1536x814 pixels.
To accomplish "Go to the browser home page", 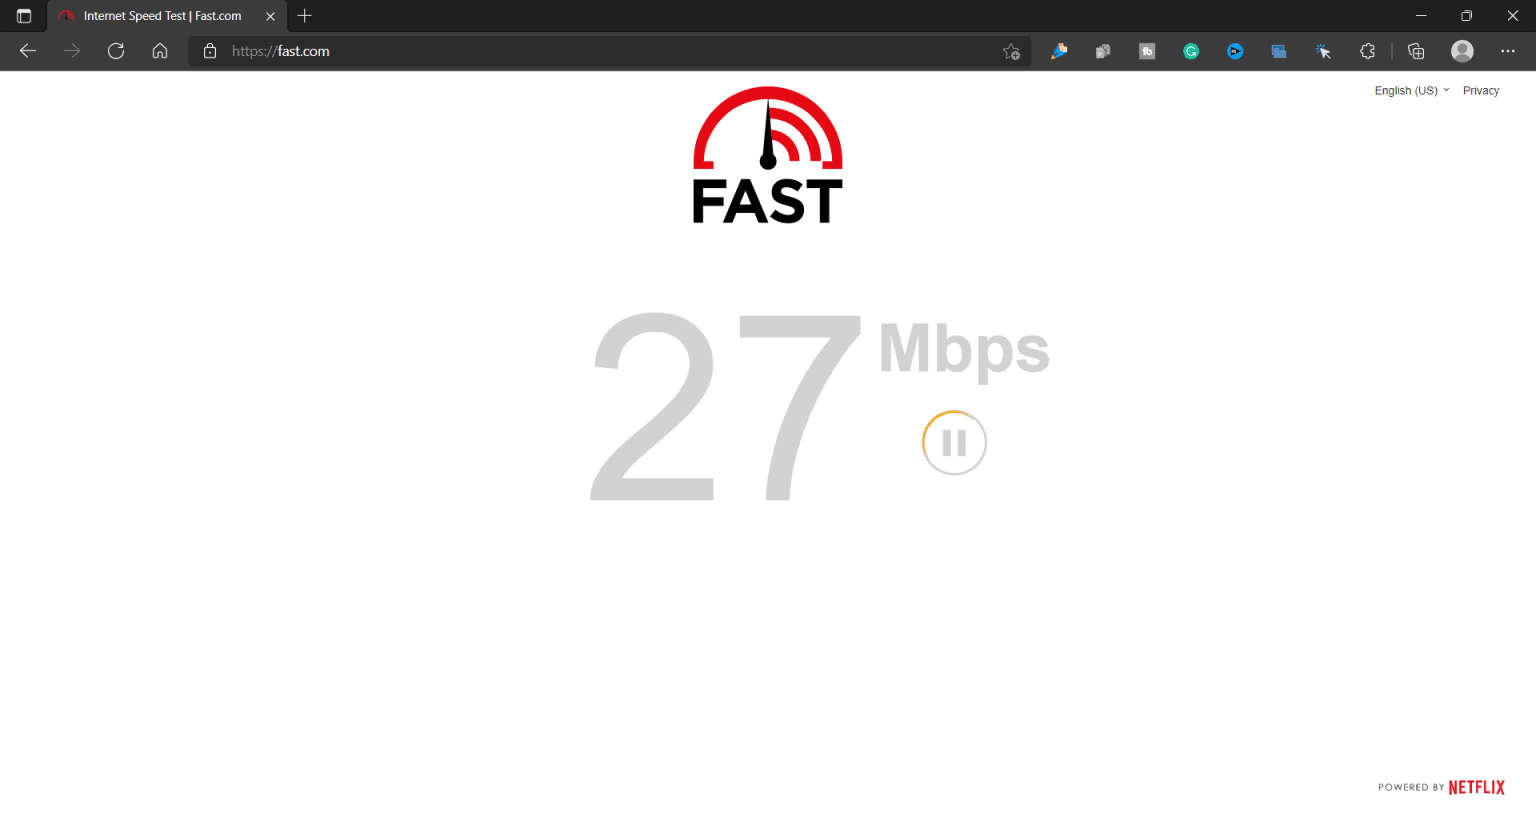I will pyautogui.click(x=160, y=51).
